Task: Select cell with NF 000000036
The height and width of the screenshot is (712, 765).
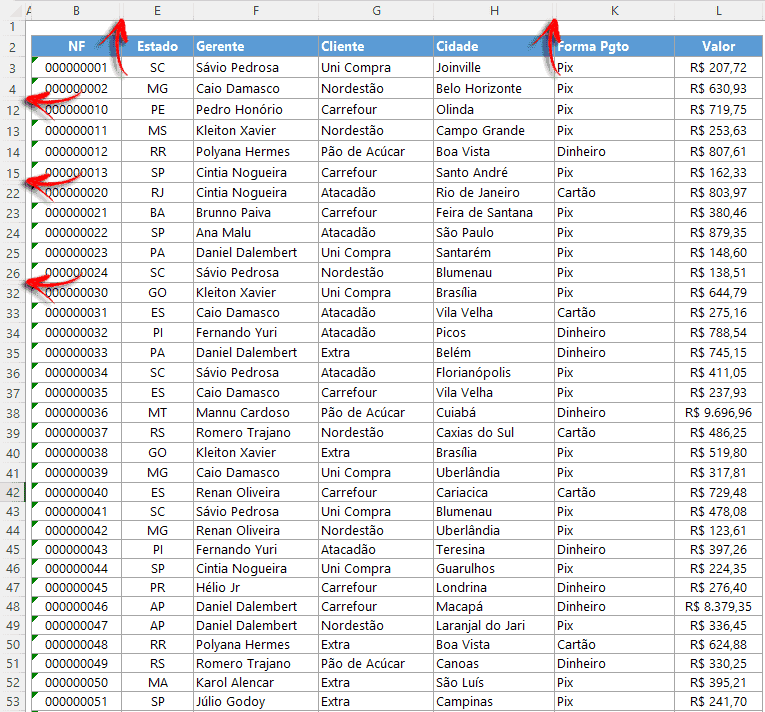Action: [77, 412]
